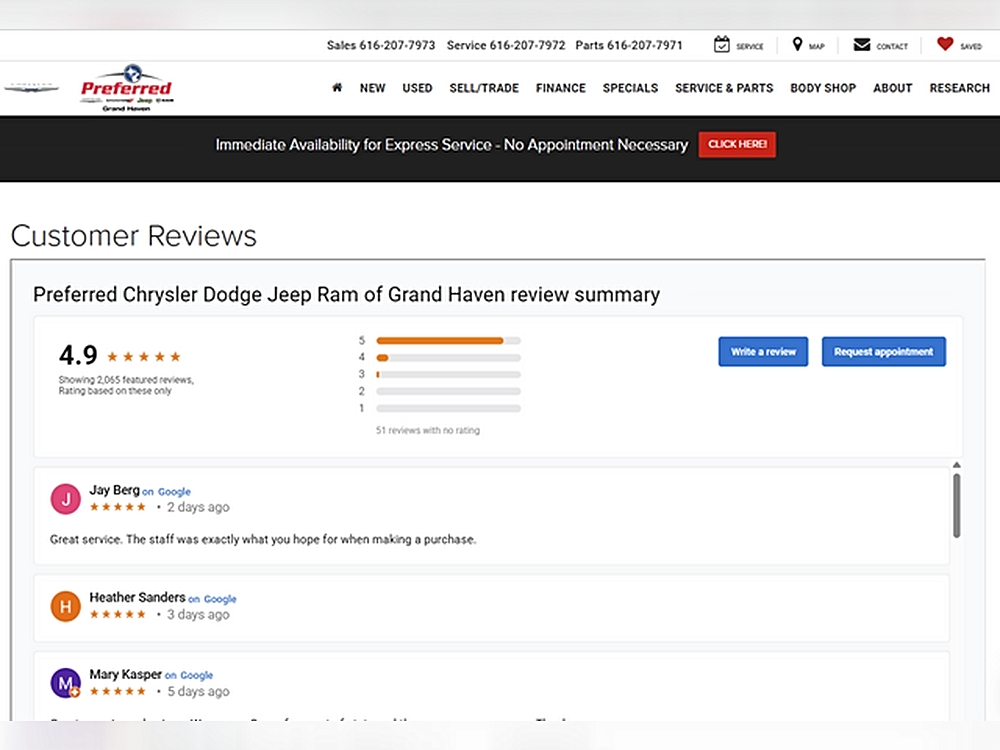Filter by the 1-star rating bar
The width and height of the screenshot is (1000, 750).
pyautogui.click(x=448, y=408)
